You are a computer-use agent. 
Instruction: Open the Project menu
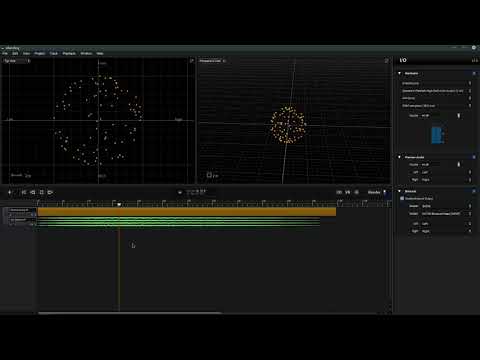[39, 53]
